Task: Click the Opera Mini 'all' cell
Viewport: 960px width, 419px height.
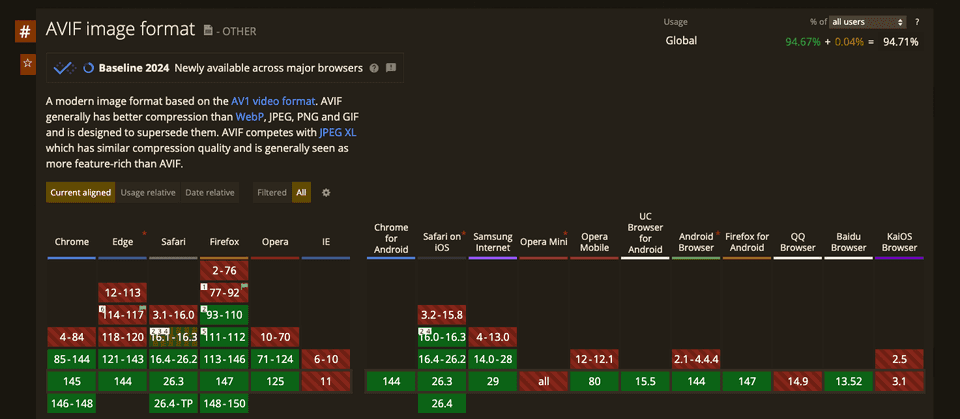Action: coord(544,381)
